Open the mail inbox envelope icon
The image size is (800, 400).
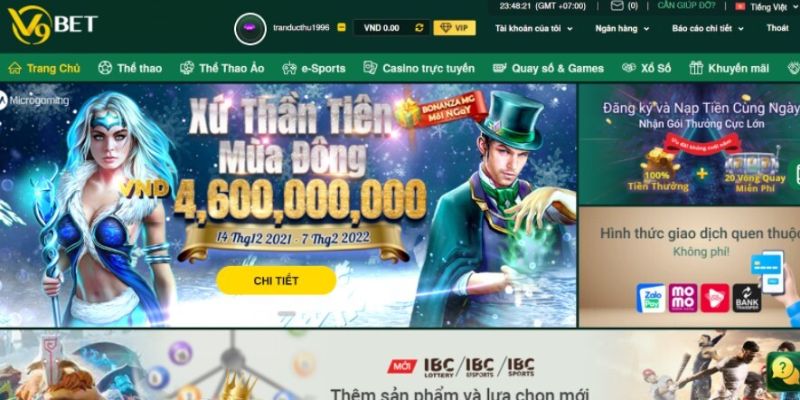pos(617,6)
